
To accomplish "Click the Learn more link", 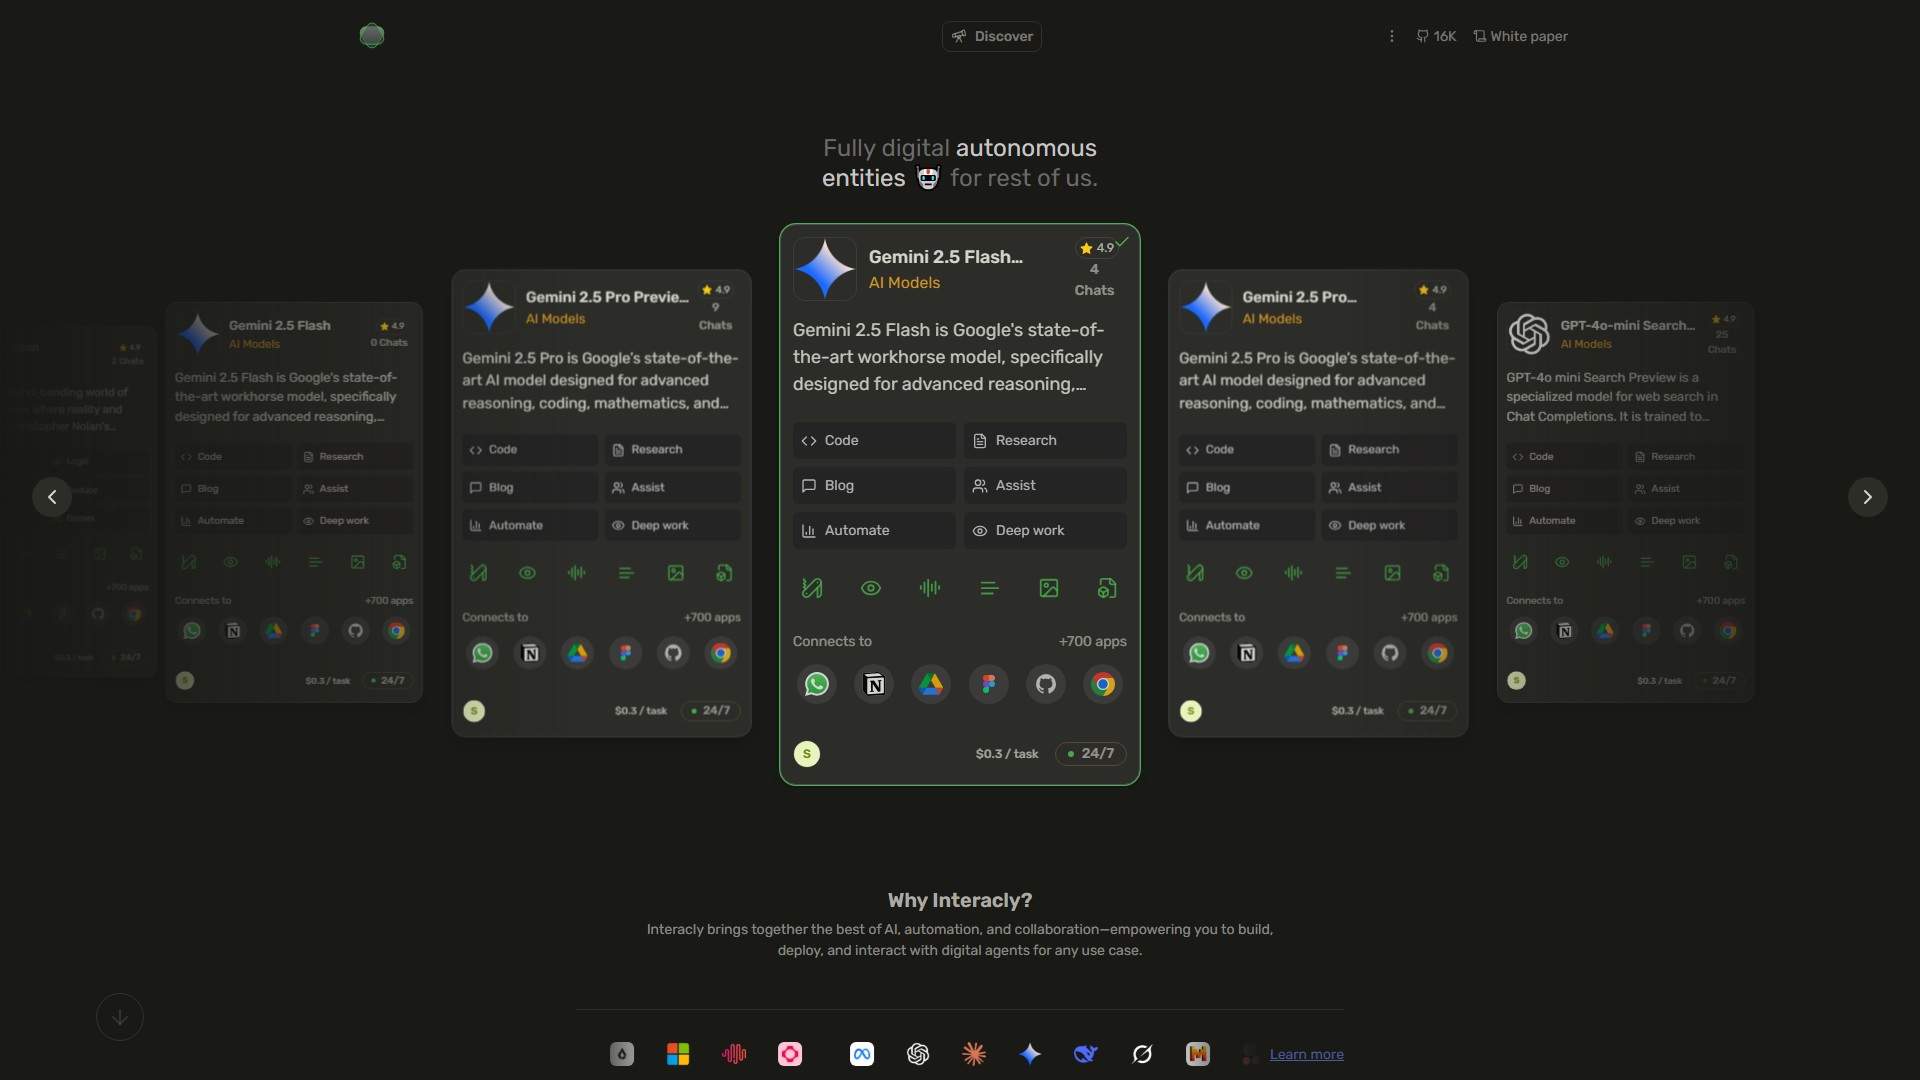I will click(1307, 1053).
